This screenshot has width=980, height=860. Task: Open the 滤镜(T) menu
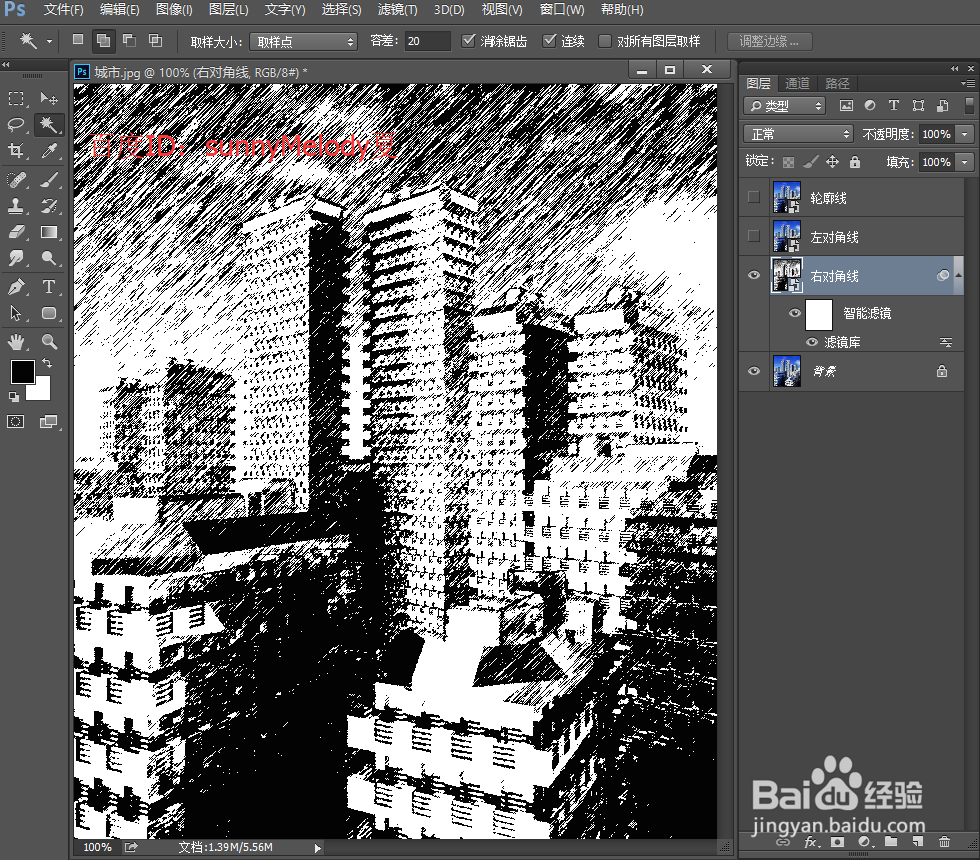(398, 10)
